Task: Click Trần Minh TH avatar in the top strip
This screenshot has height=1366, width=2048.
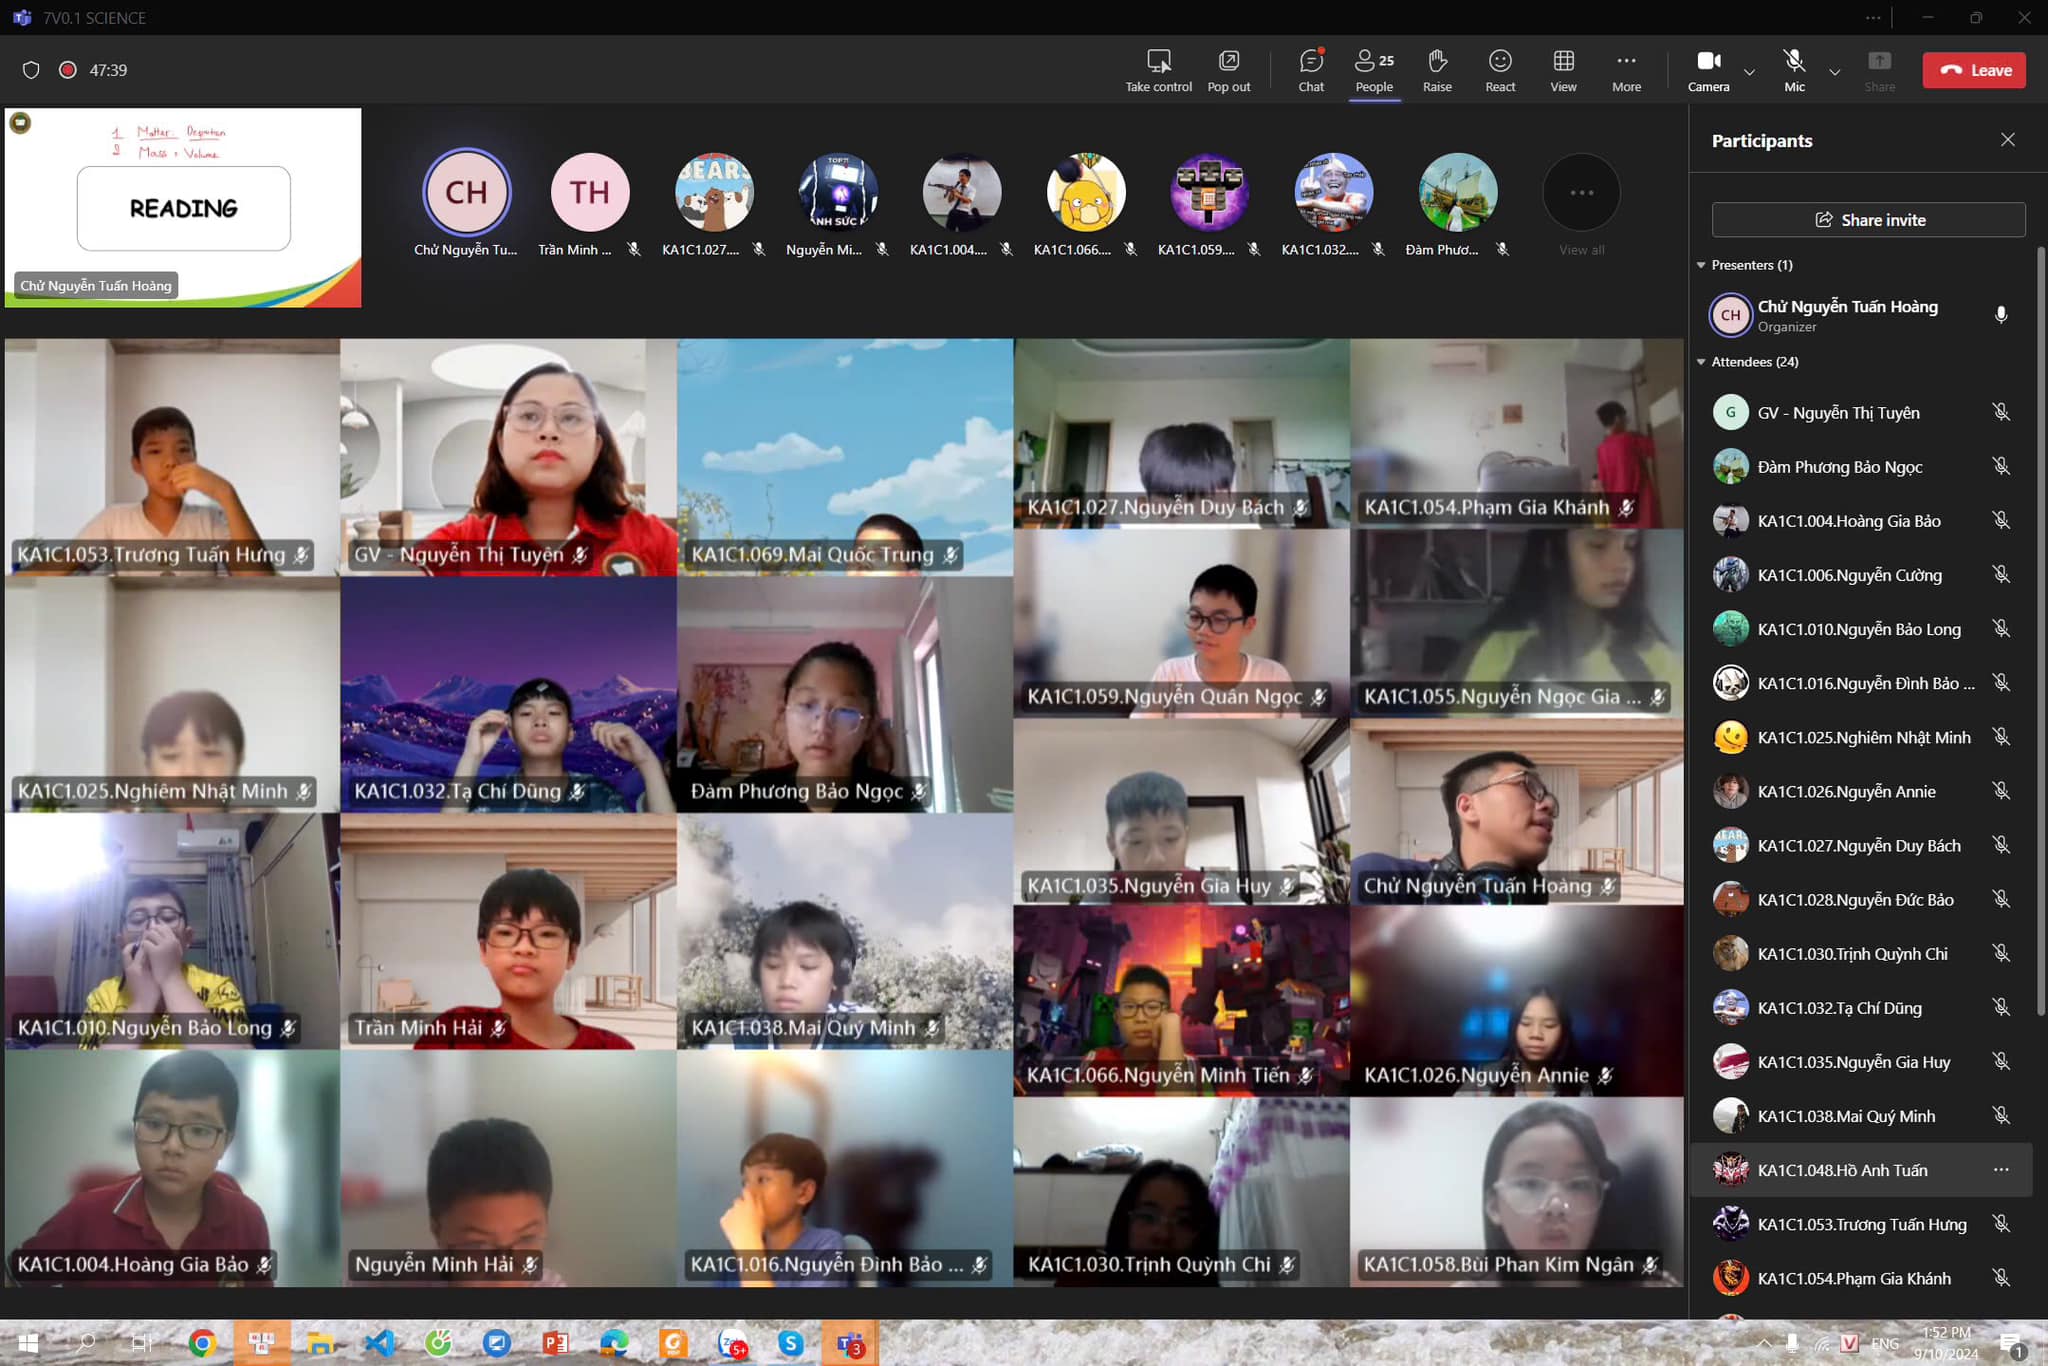Action: point(590,192)
